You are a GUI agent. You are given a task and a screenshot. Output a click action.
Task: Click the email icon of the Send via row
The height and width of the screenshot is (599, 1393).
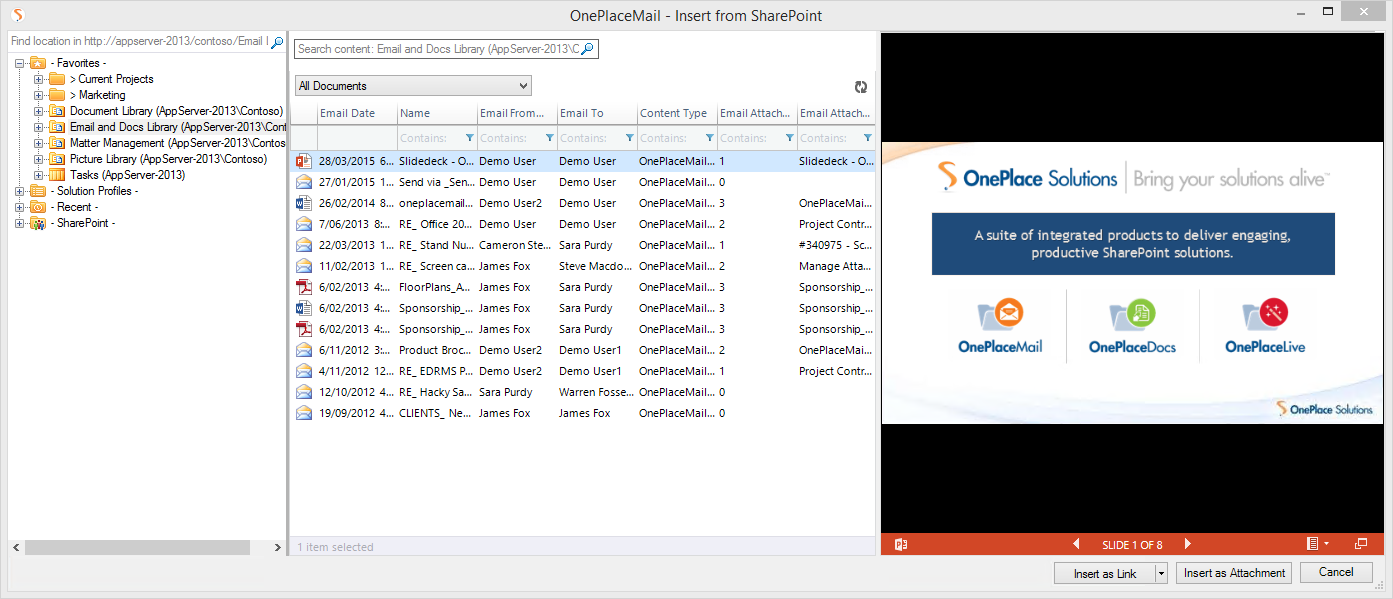coord(304,182)
